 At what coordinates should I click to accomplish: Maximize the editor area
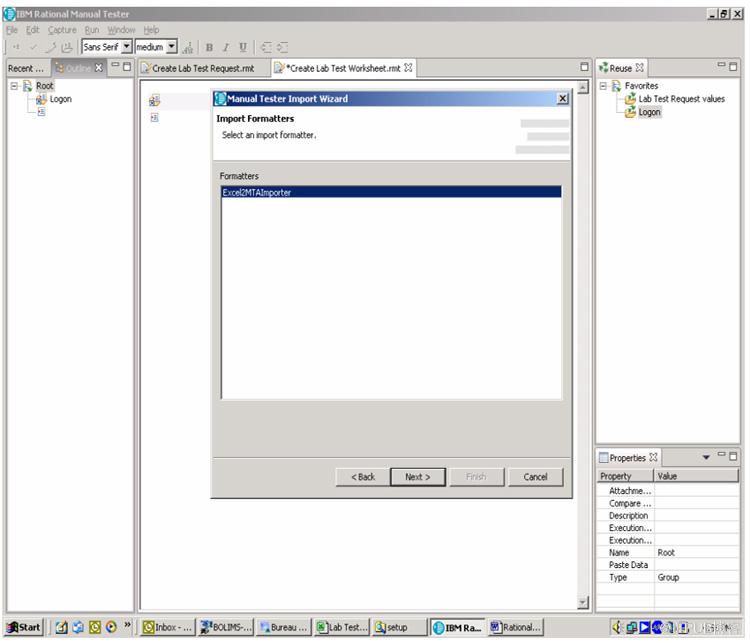coord(585,67)
